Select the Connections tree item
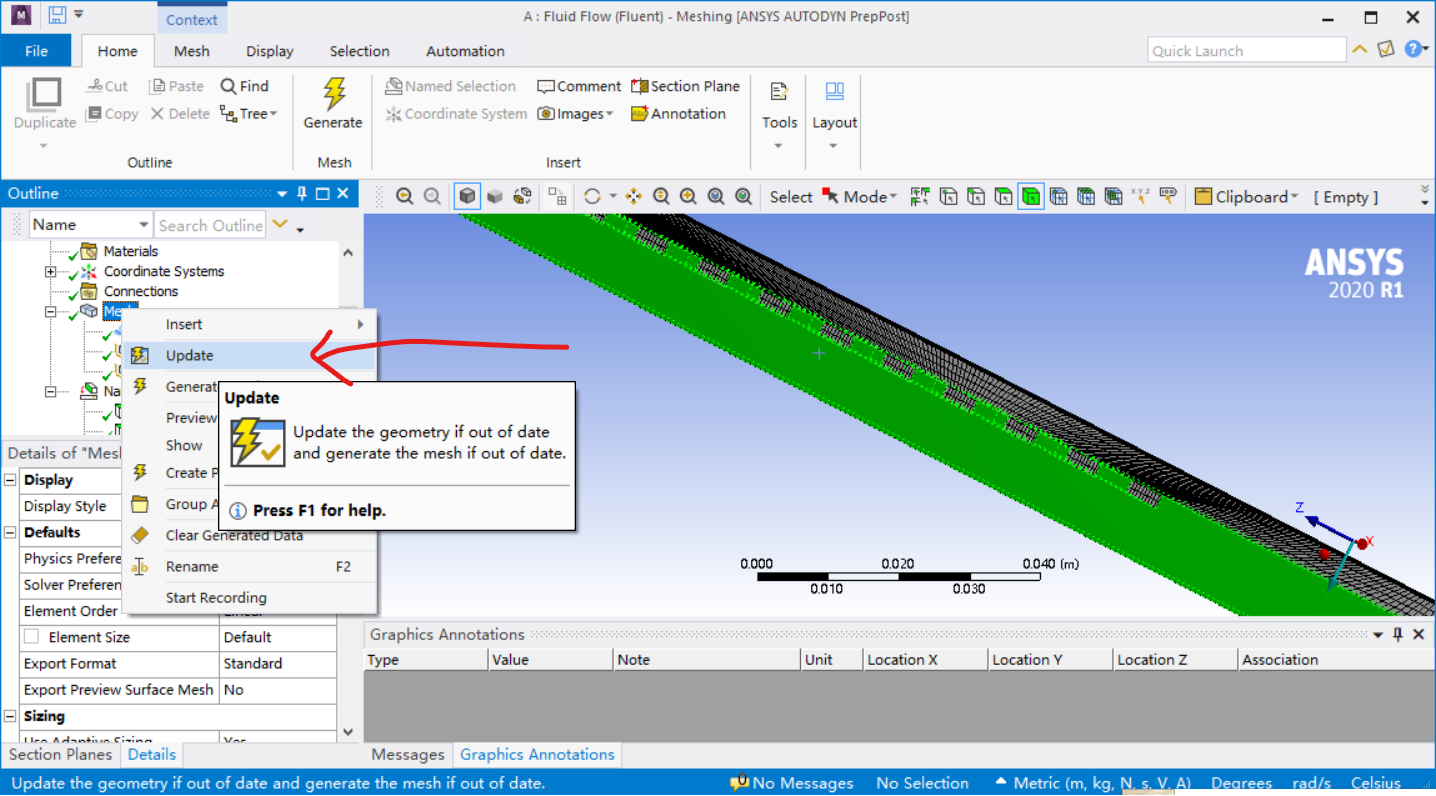Screen dimensions: 1436x796 [x=141, y=292]
